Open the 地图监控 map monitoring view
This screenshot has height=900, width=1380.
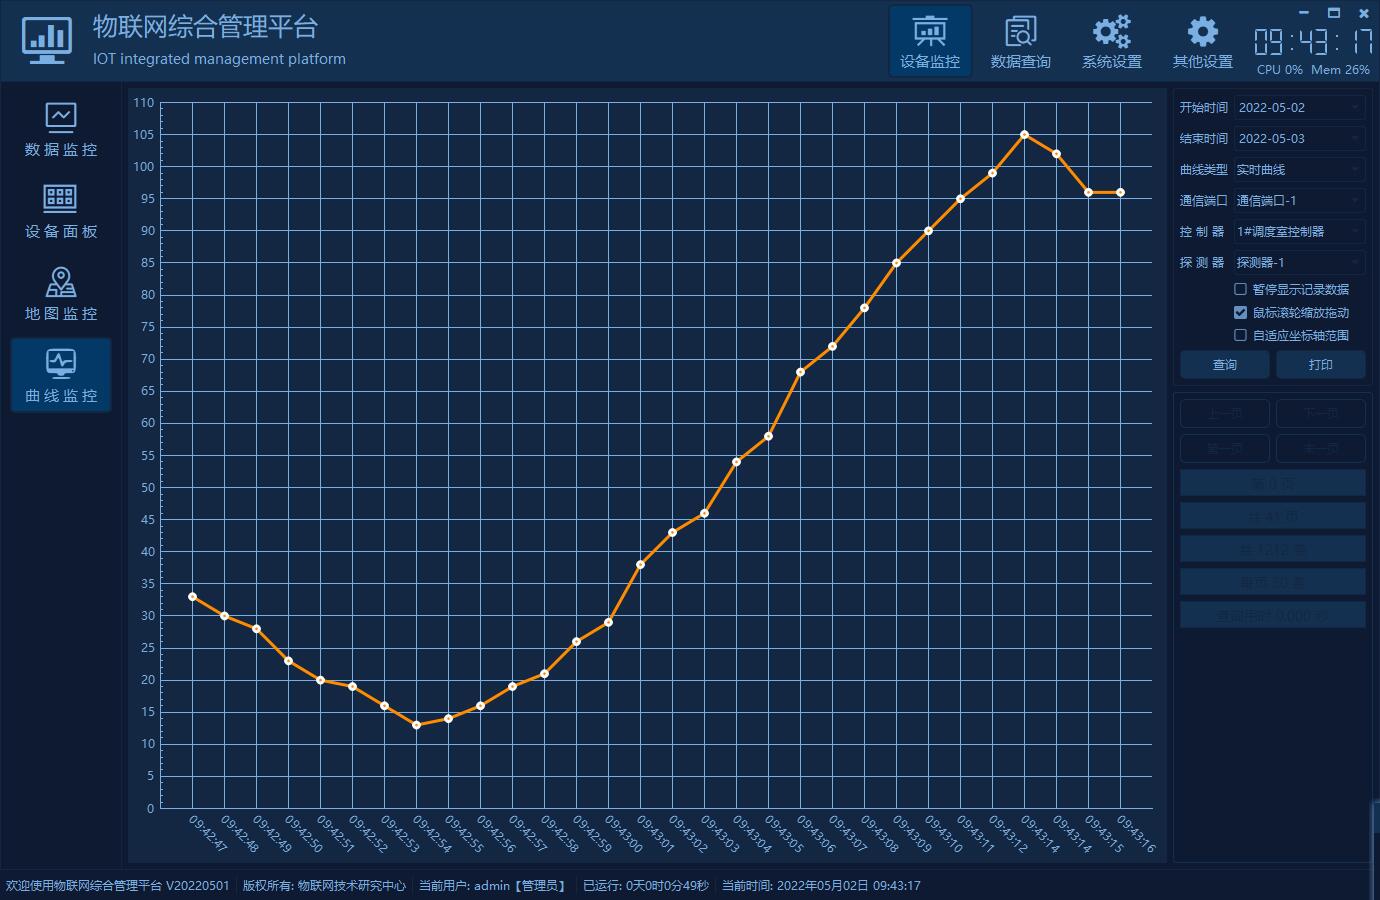click(61, 293)
